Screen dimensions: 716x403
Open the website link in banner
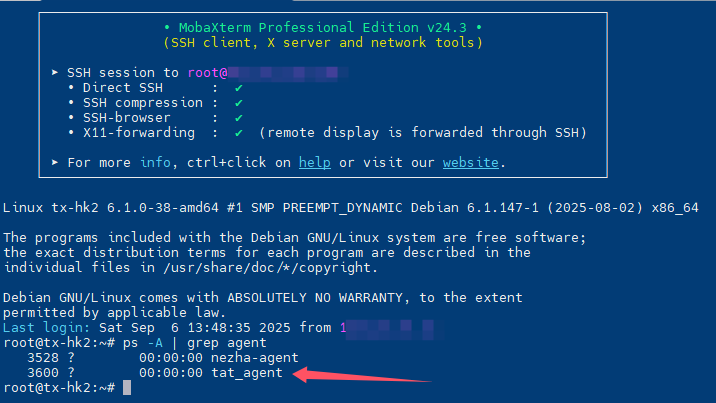point(470,162)
